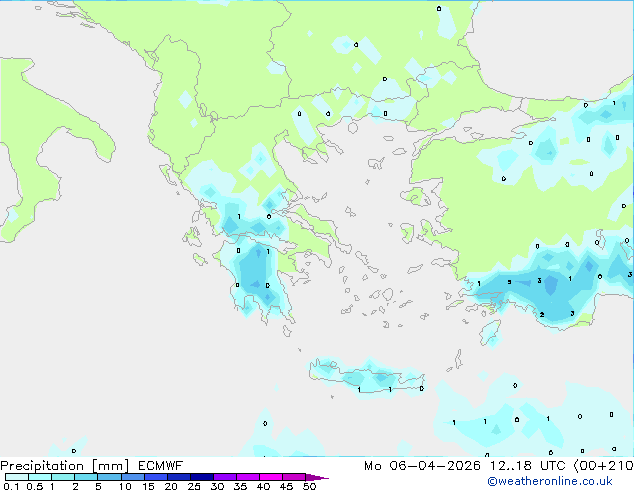The image size is (634, 490).
Task: Select legend swatch between 1 and 2
Action: click(63, 477)
